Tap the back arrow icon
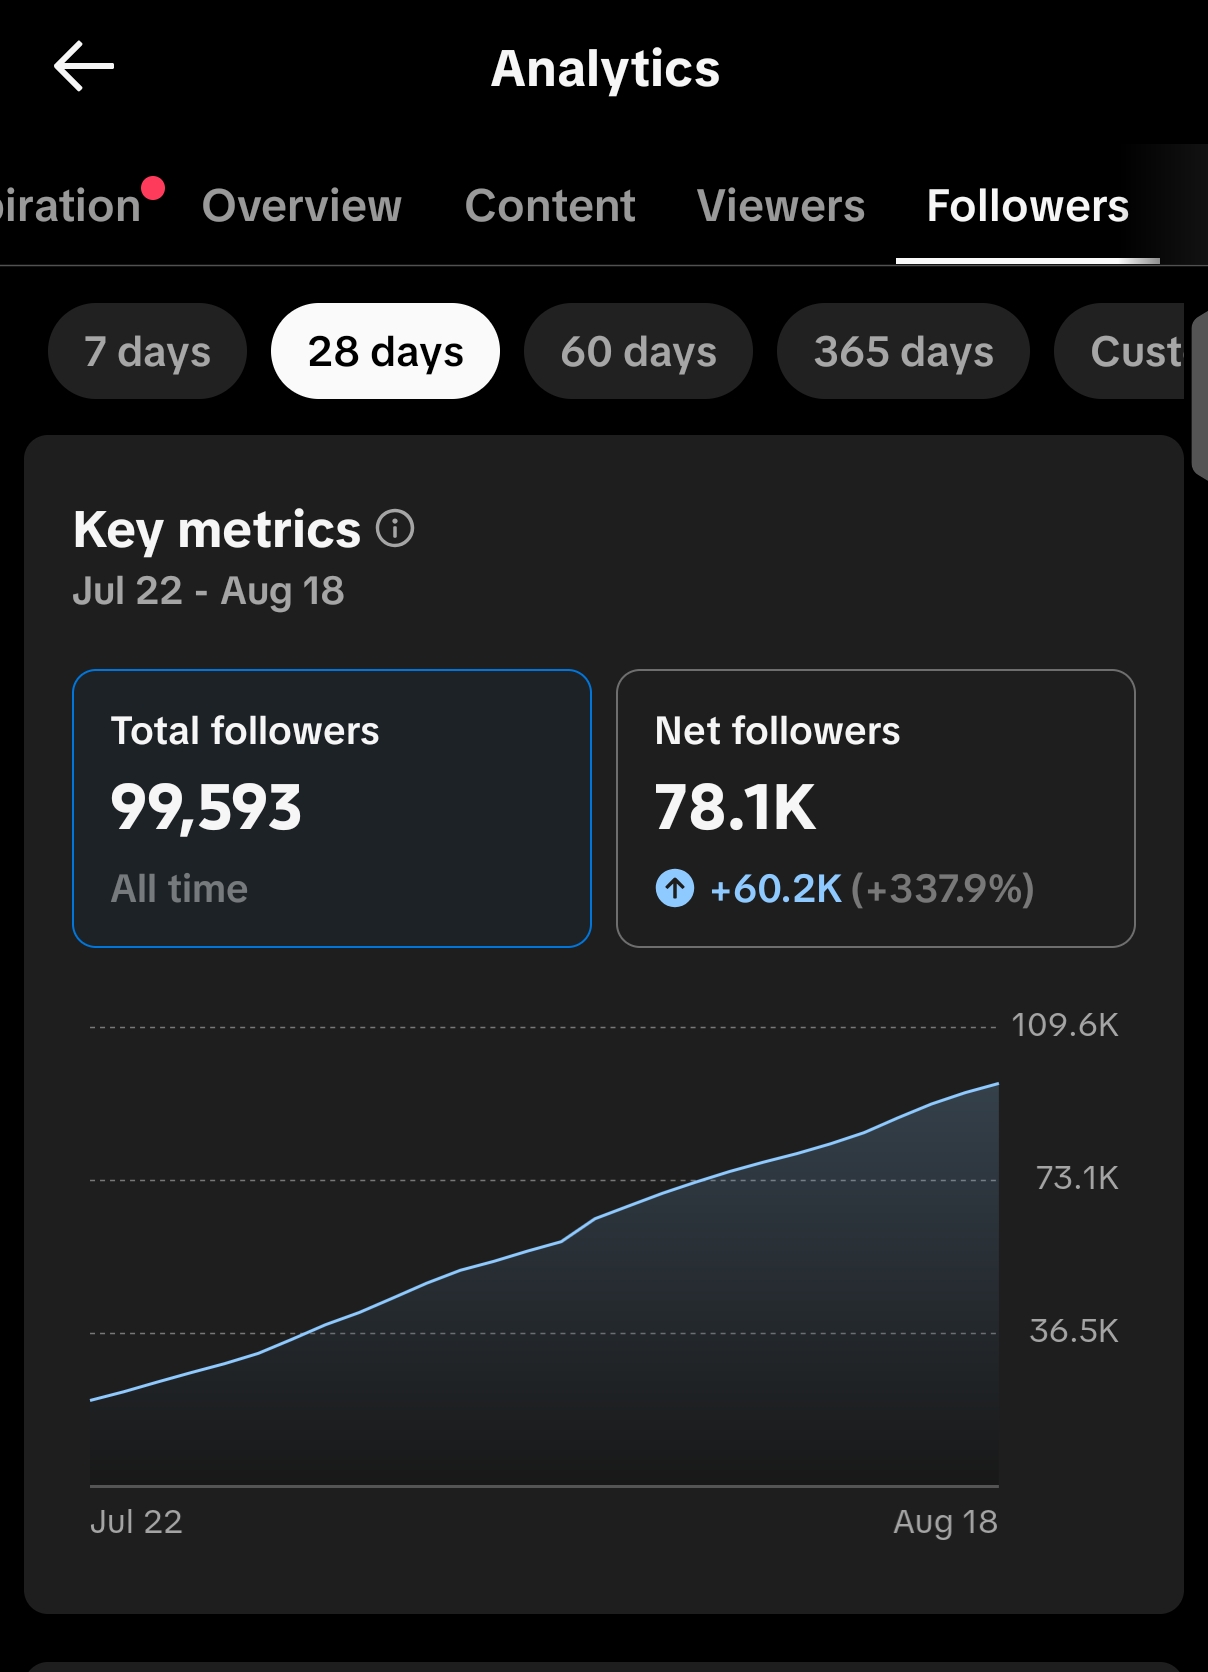The image size is (1208, 1672). 84,67
